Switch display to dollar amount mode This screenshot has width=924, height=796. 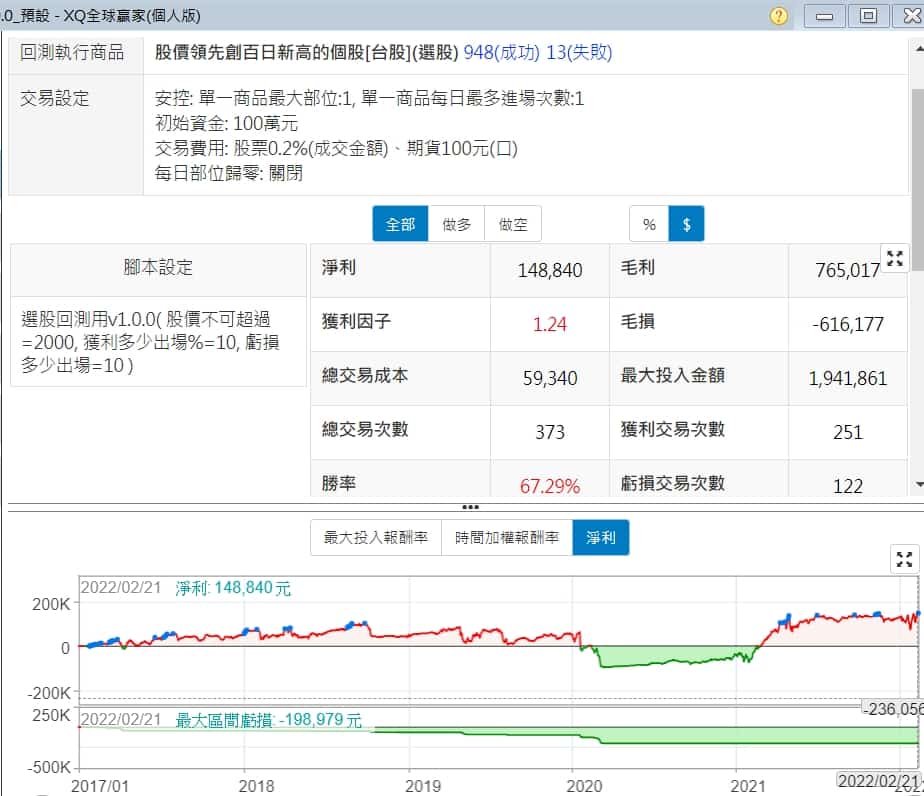click(686, 225)
